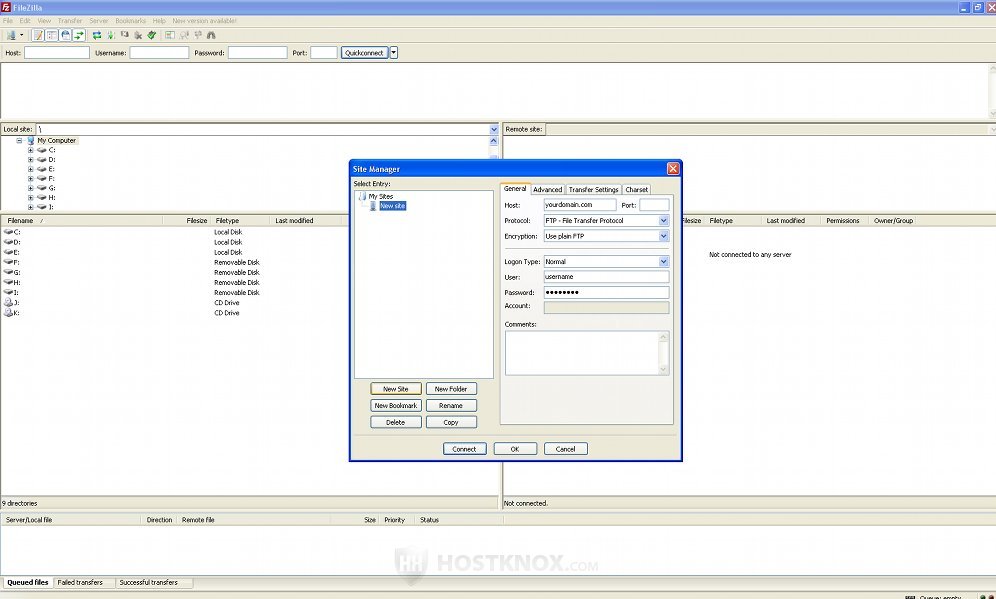This screenshot has height=599, width=996.
Task: Expand the E: drive tree node
Action: pyautogui.click(x=30, y=169)
